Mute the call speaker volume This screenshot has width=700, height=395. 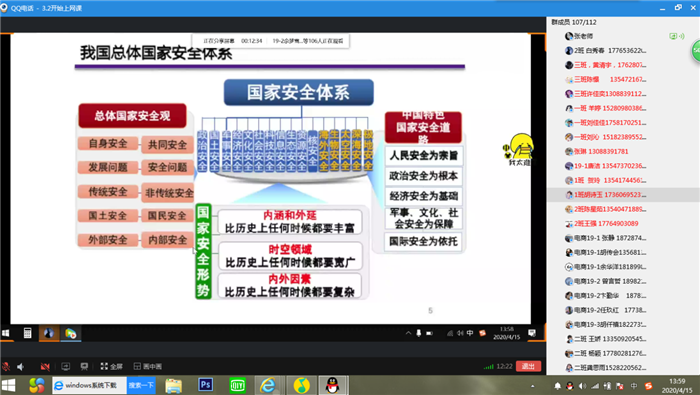click(x=21, y=366)
